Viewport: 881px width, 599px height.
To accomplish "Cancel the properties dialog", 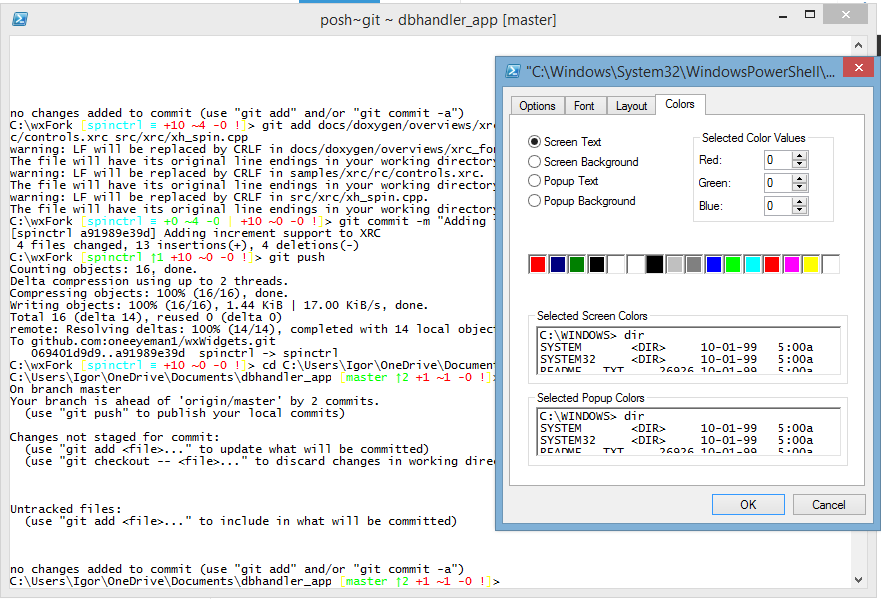I will pos(828,505).
